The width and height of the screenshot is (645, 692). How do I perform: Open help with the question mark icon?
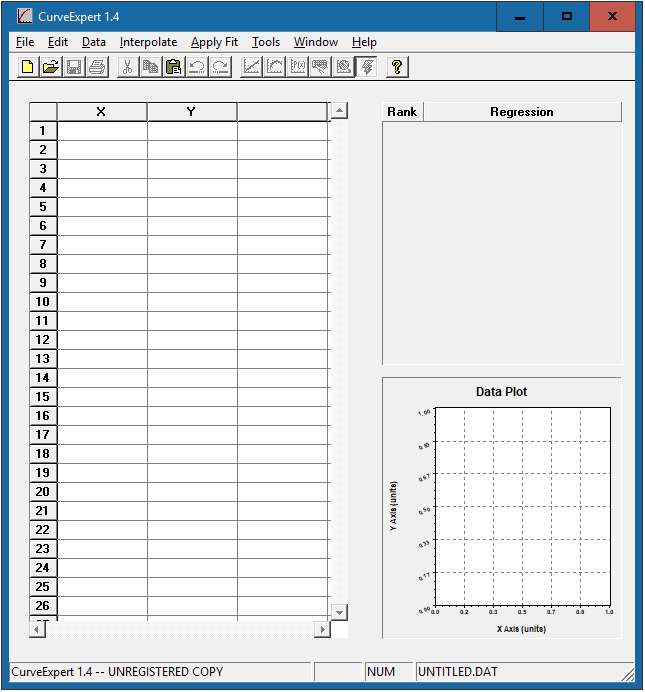(x=397, y=67)
